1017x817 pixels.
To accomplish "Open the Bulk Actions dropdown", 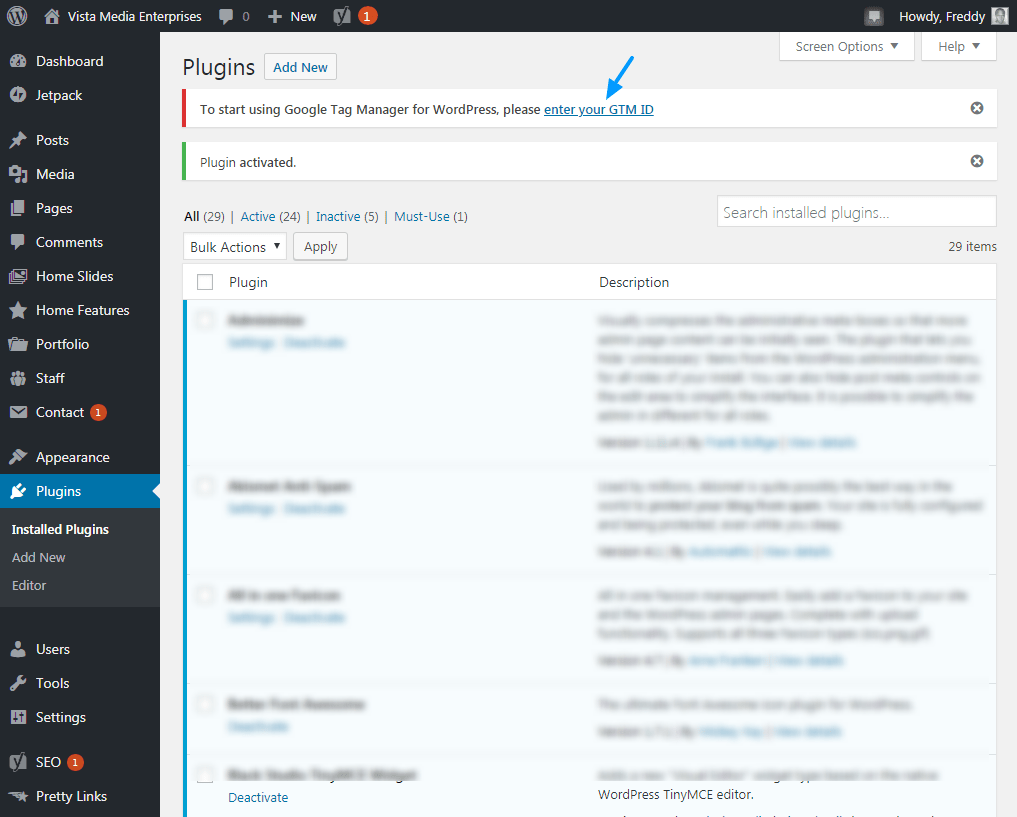I will click(x=235, y=247).
